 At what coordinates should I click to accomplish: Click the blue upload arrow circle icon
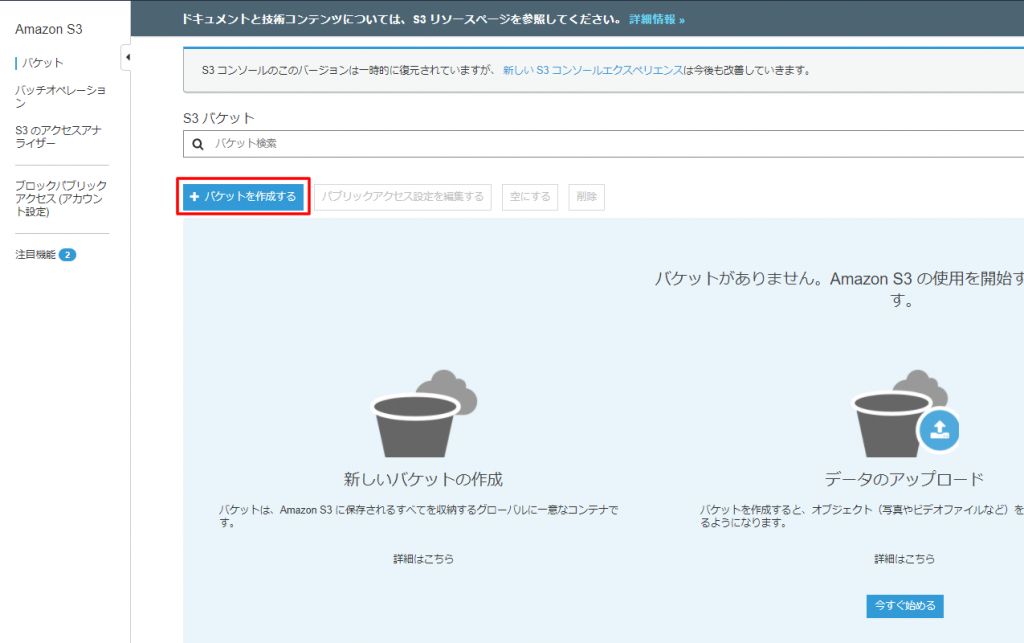click(939, 430)
